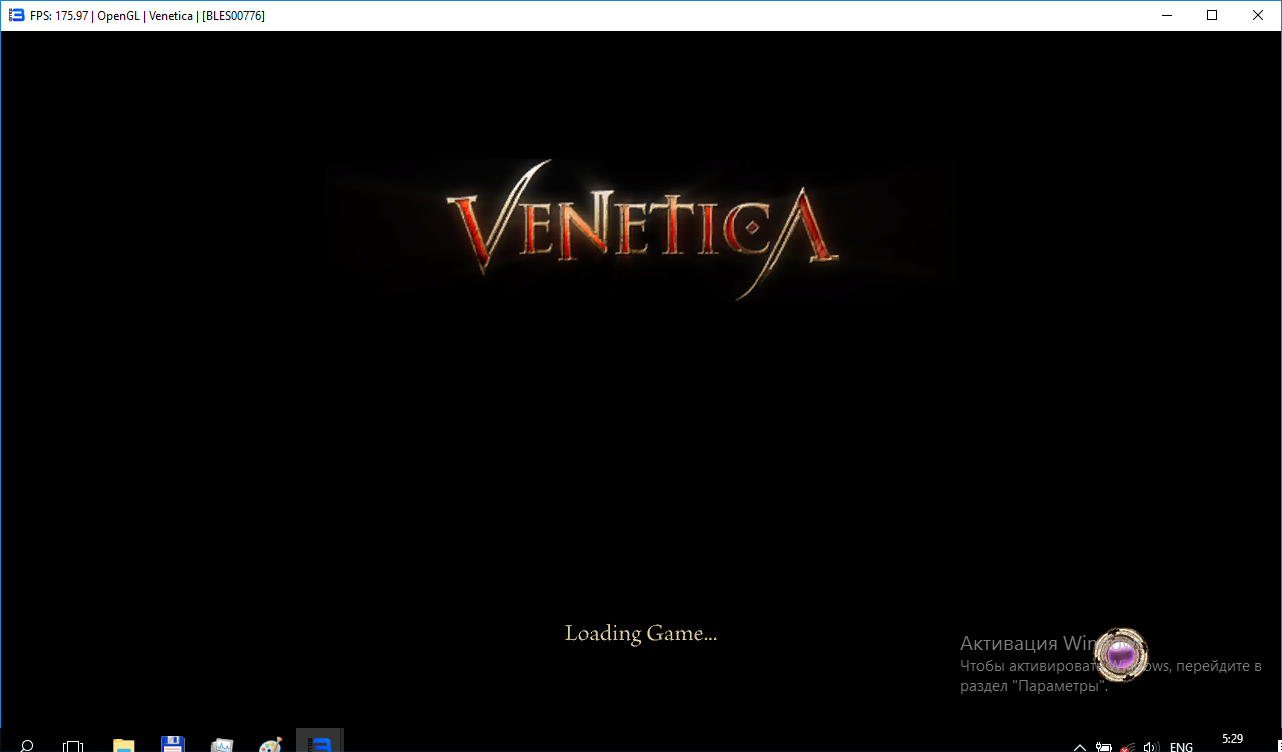Click the RPCS3 icon in the title bar
Image resolution: width=1282 pixels, height=752 pixels.
(x=15, y=15)
